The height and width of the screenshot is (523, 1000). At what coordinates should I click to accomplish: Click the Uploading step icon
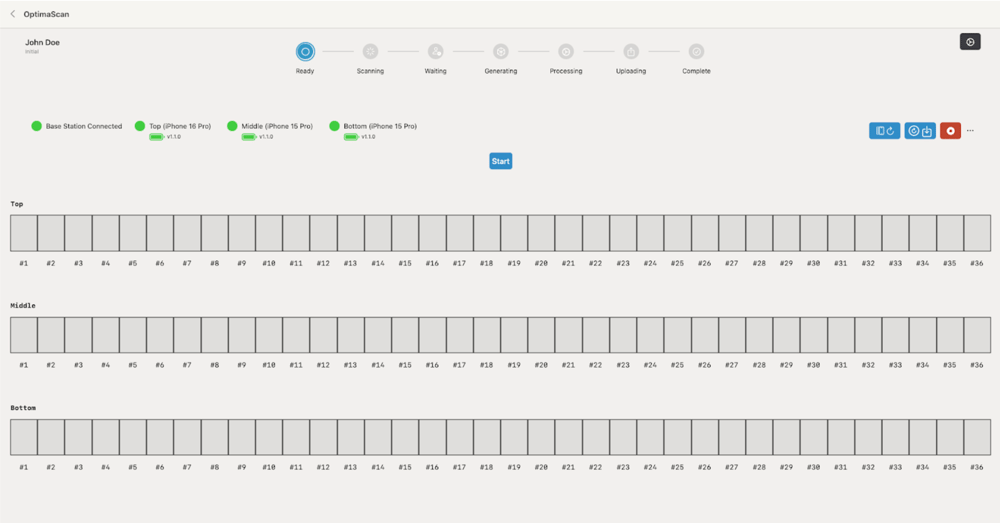631,51
